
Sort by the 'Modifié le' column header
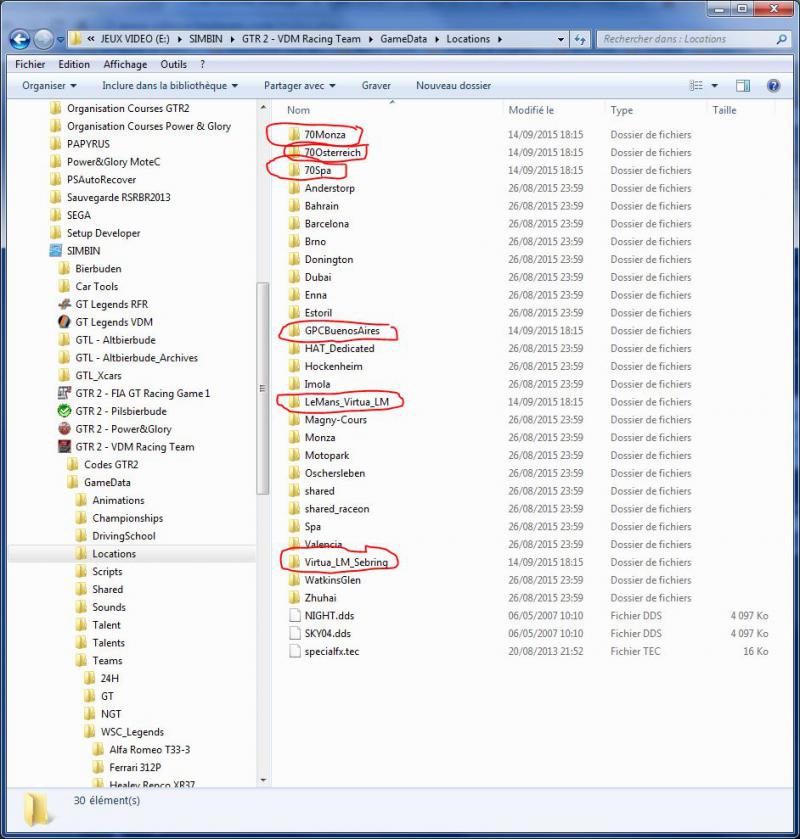(531, 110)
